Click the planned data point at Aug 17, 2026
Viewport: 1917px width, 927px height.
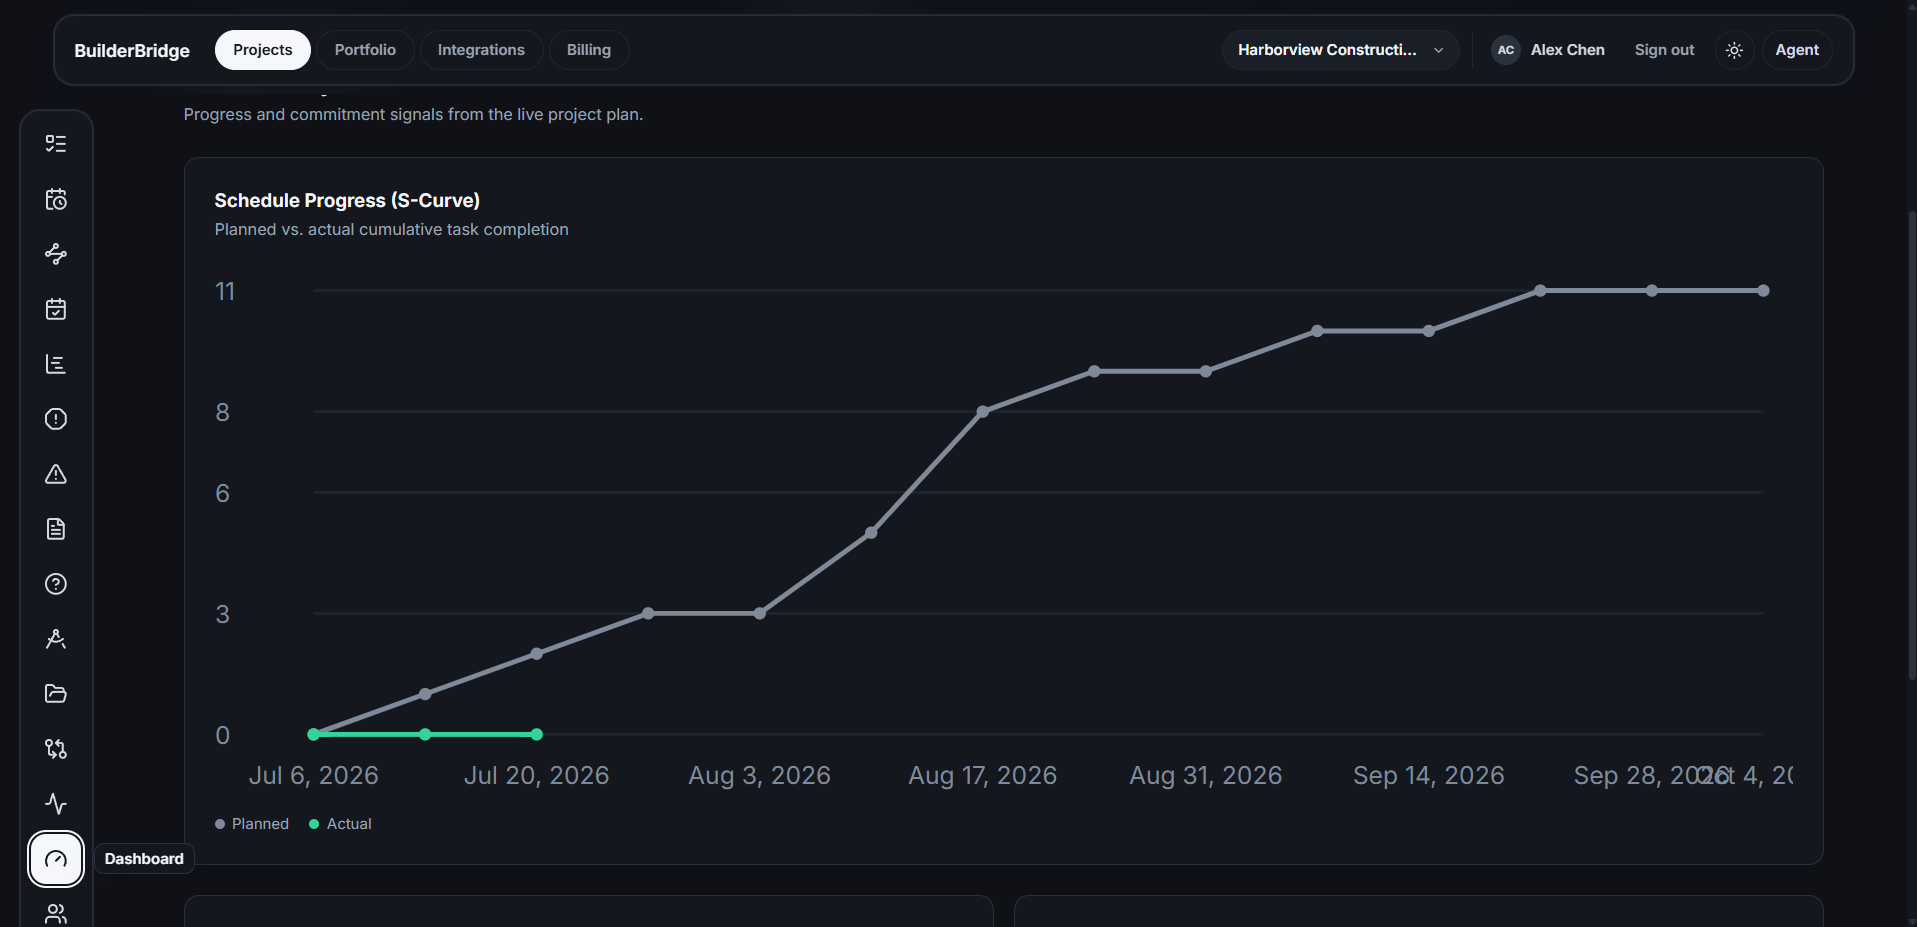tap(983, 412)
